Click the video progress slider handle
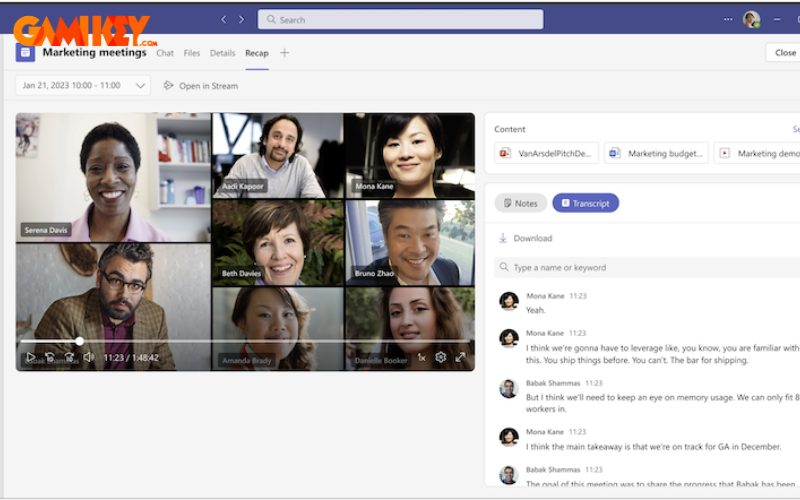 point(80,341)
